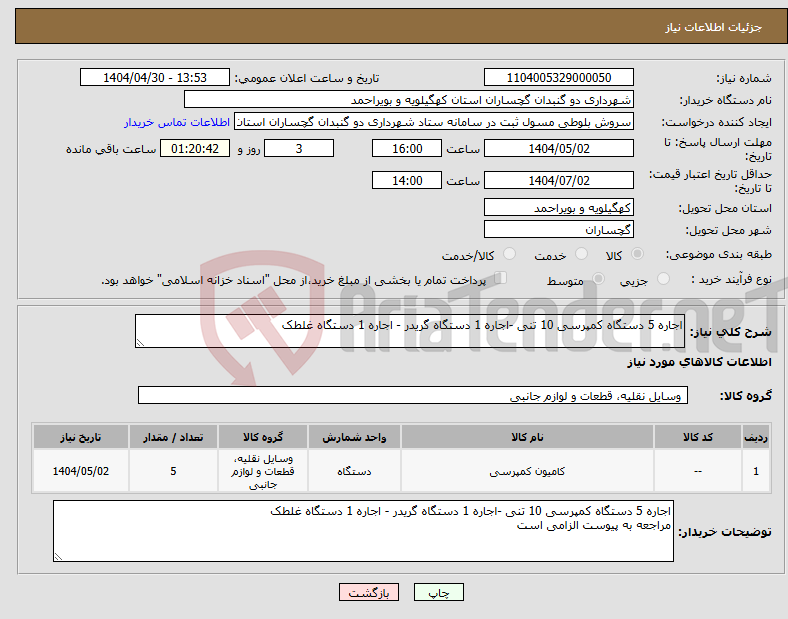Click the delivery city field گچساران
Image resolution: width=788 pixels, height=619 pixels.
[559, 230]
